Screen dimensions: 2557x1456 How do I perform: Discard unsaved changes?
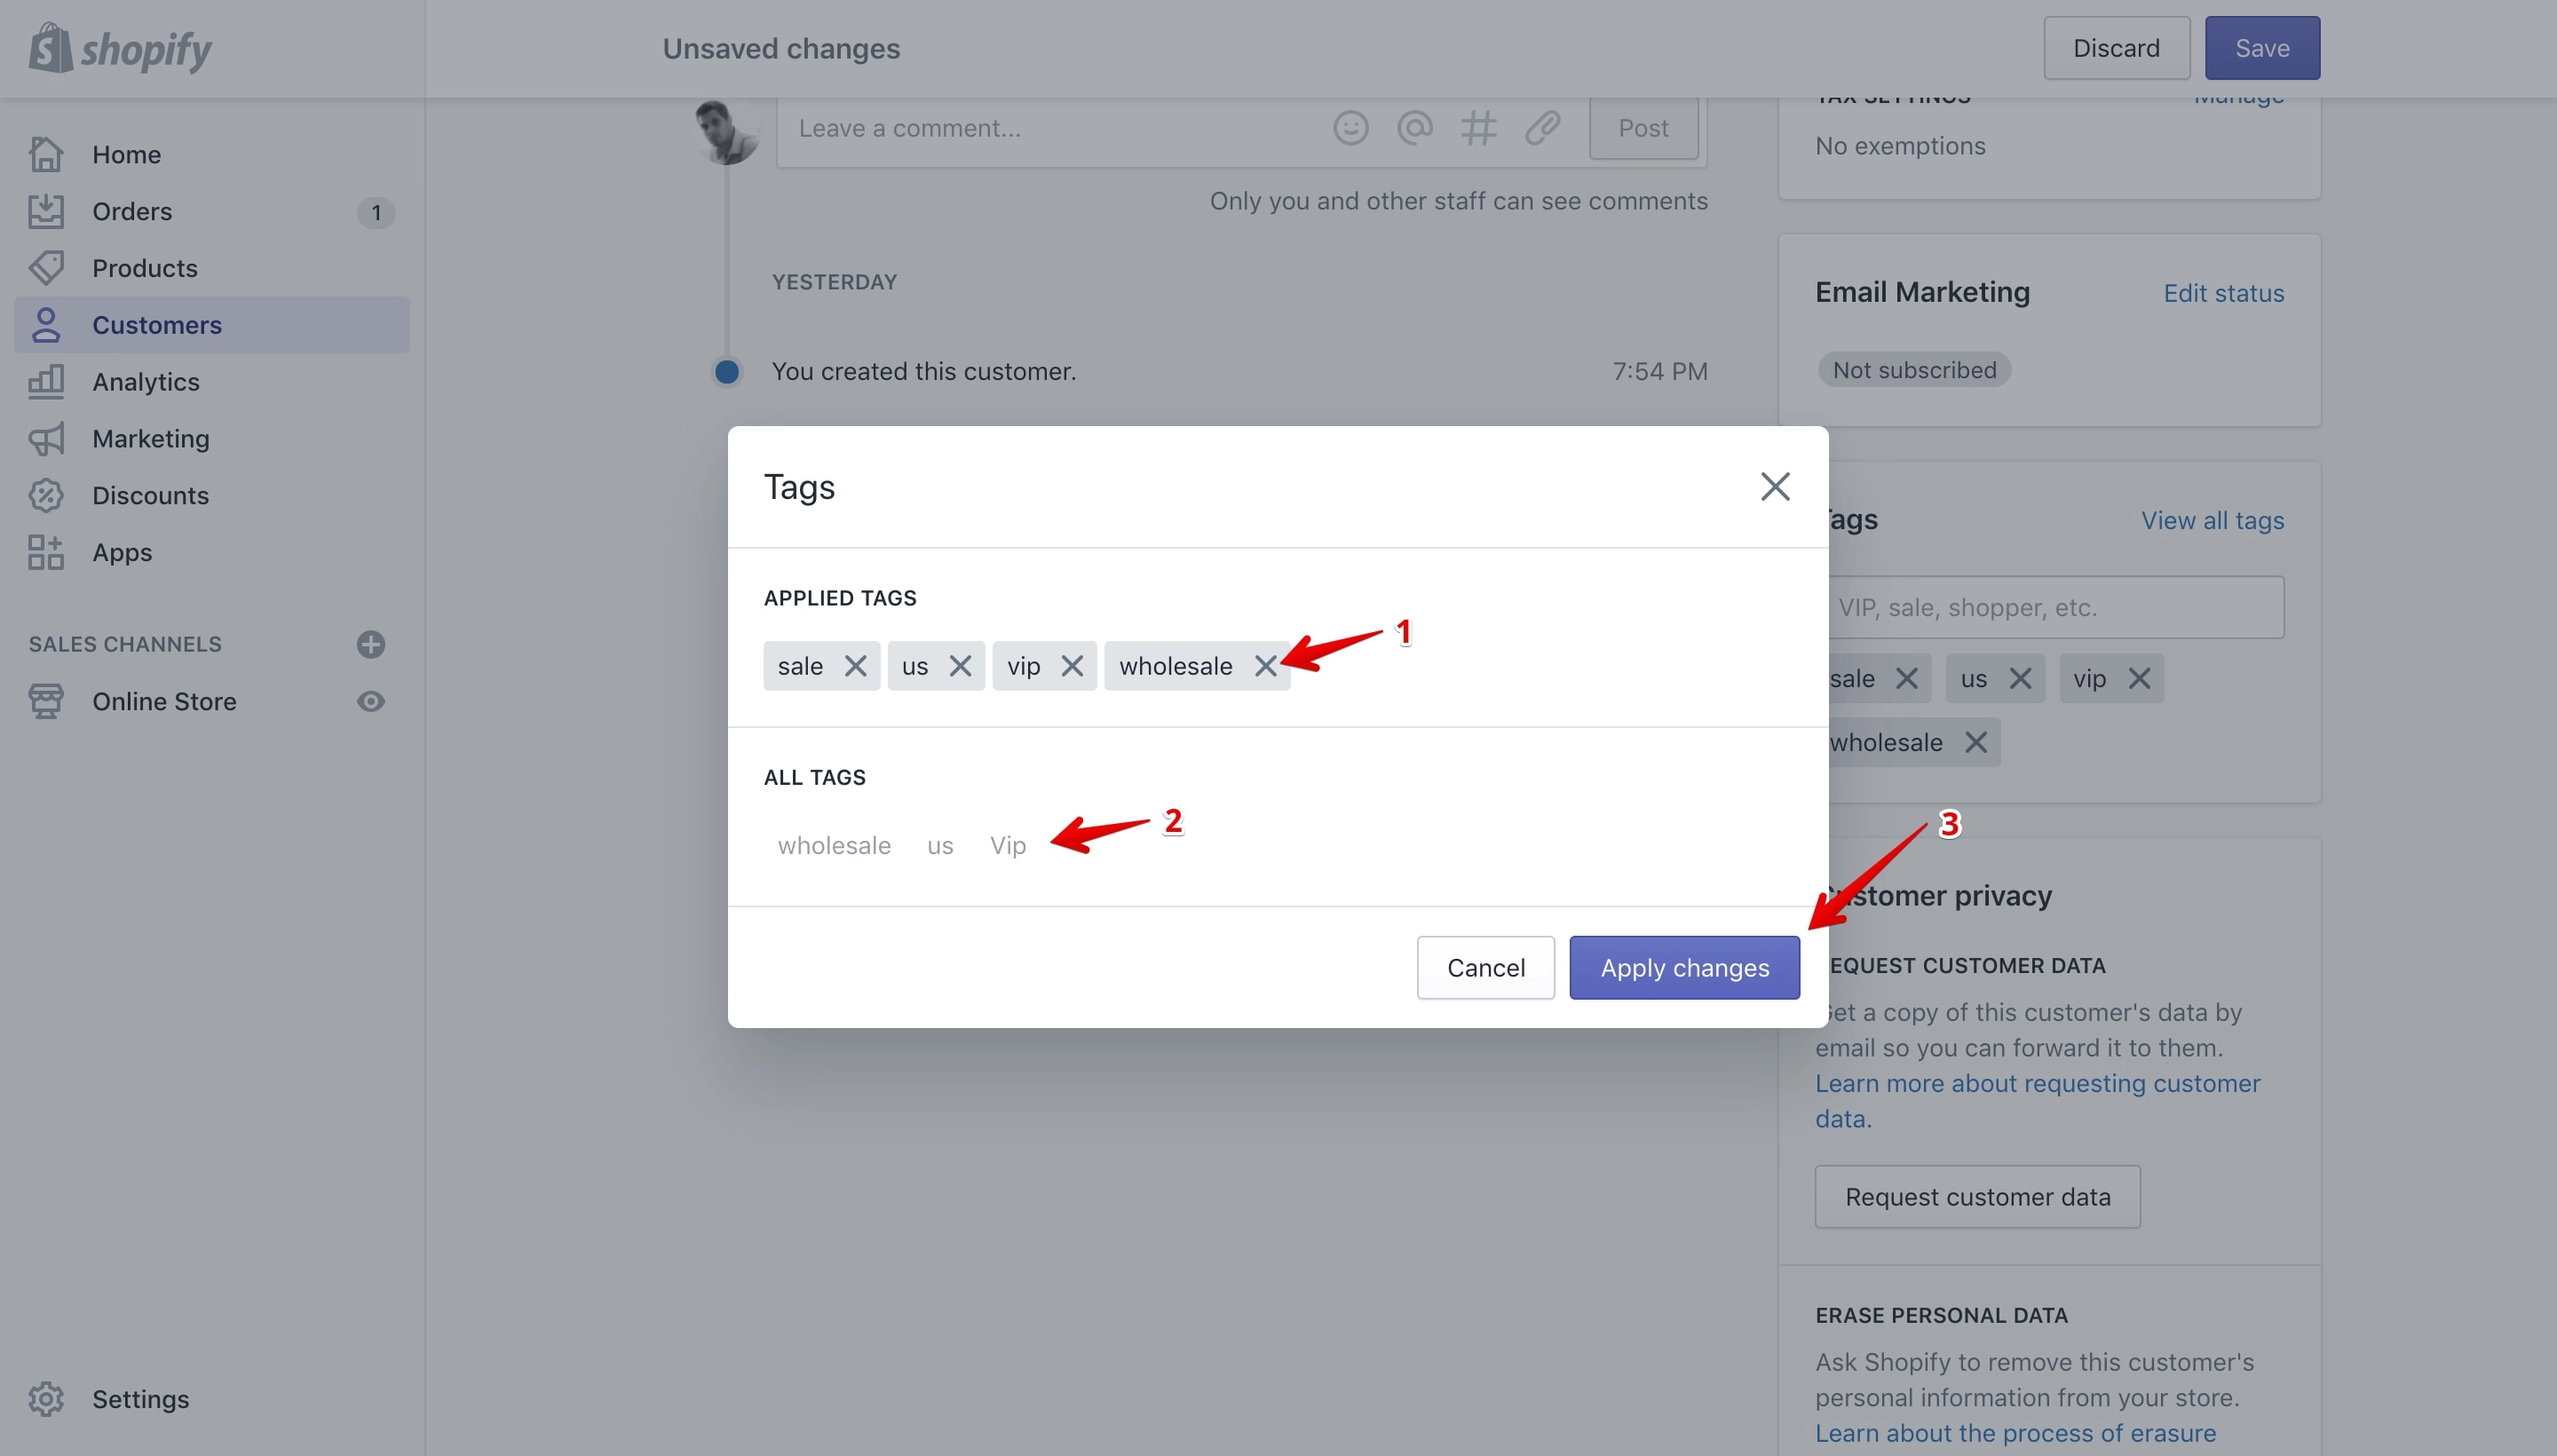(2116, 48)
